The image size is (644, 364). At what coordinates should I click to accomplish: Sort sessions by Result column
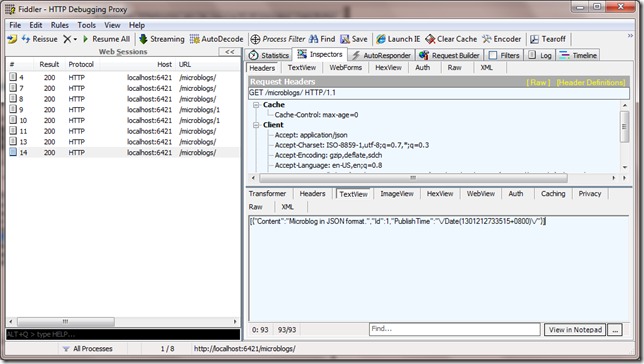pos(49,65)
